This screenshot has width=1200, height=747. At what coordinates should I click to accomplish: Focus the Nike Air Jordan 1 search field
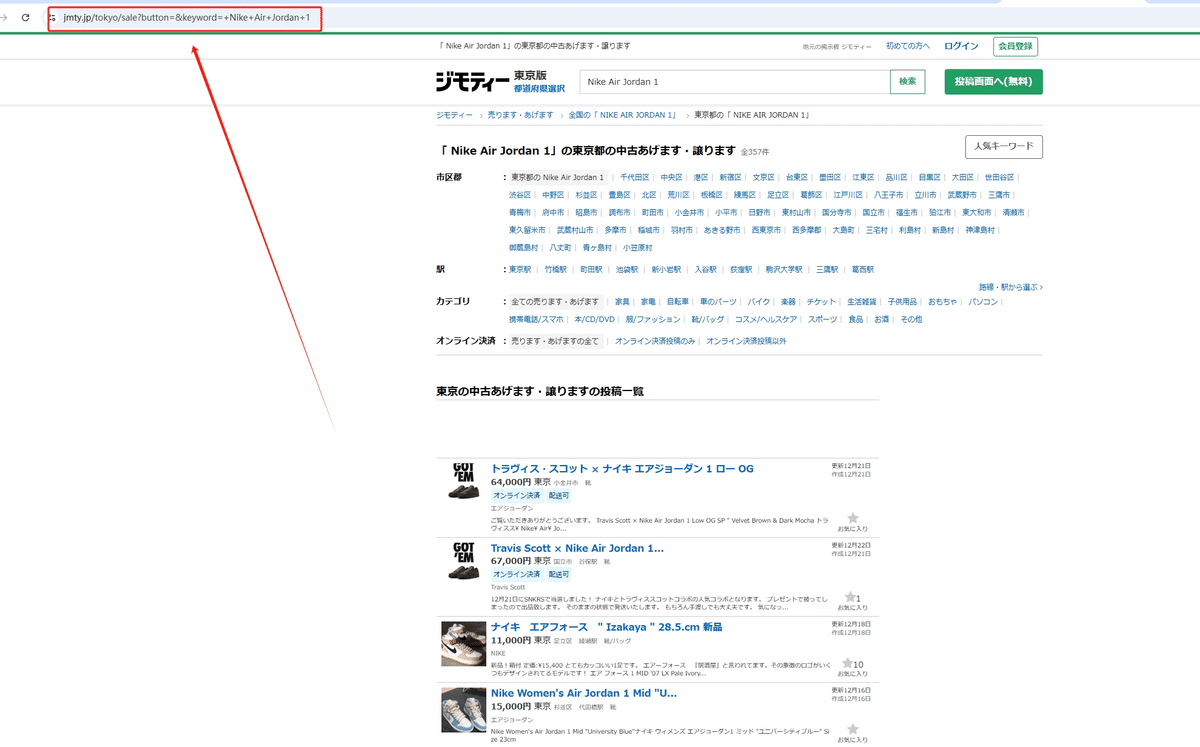[x=735, y=82]
